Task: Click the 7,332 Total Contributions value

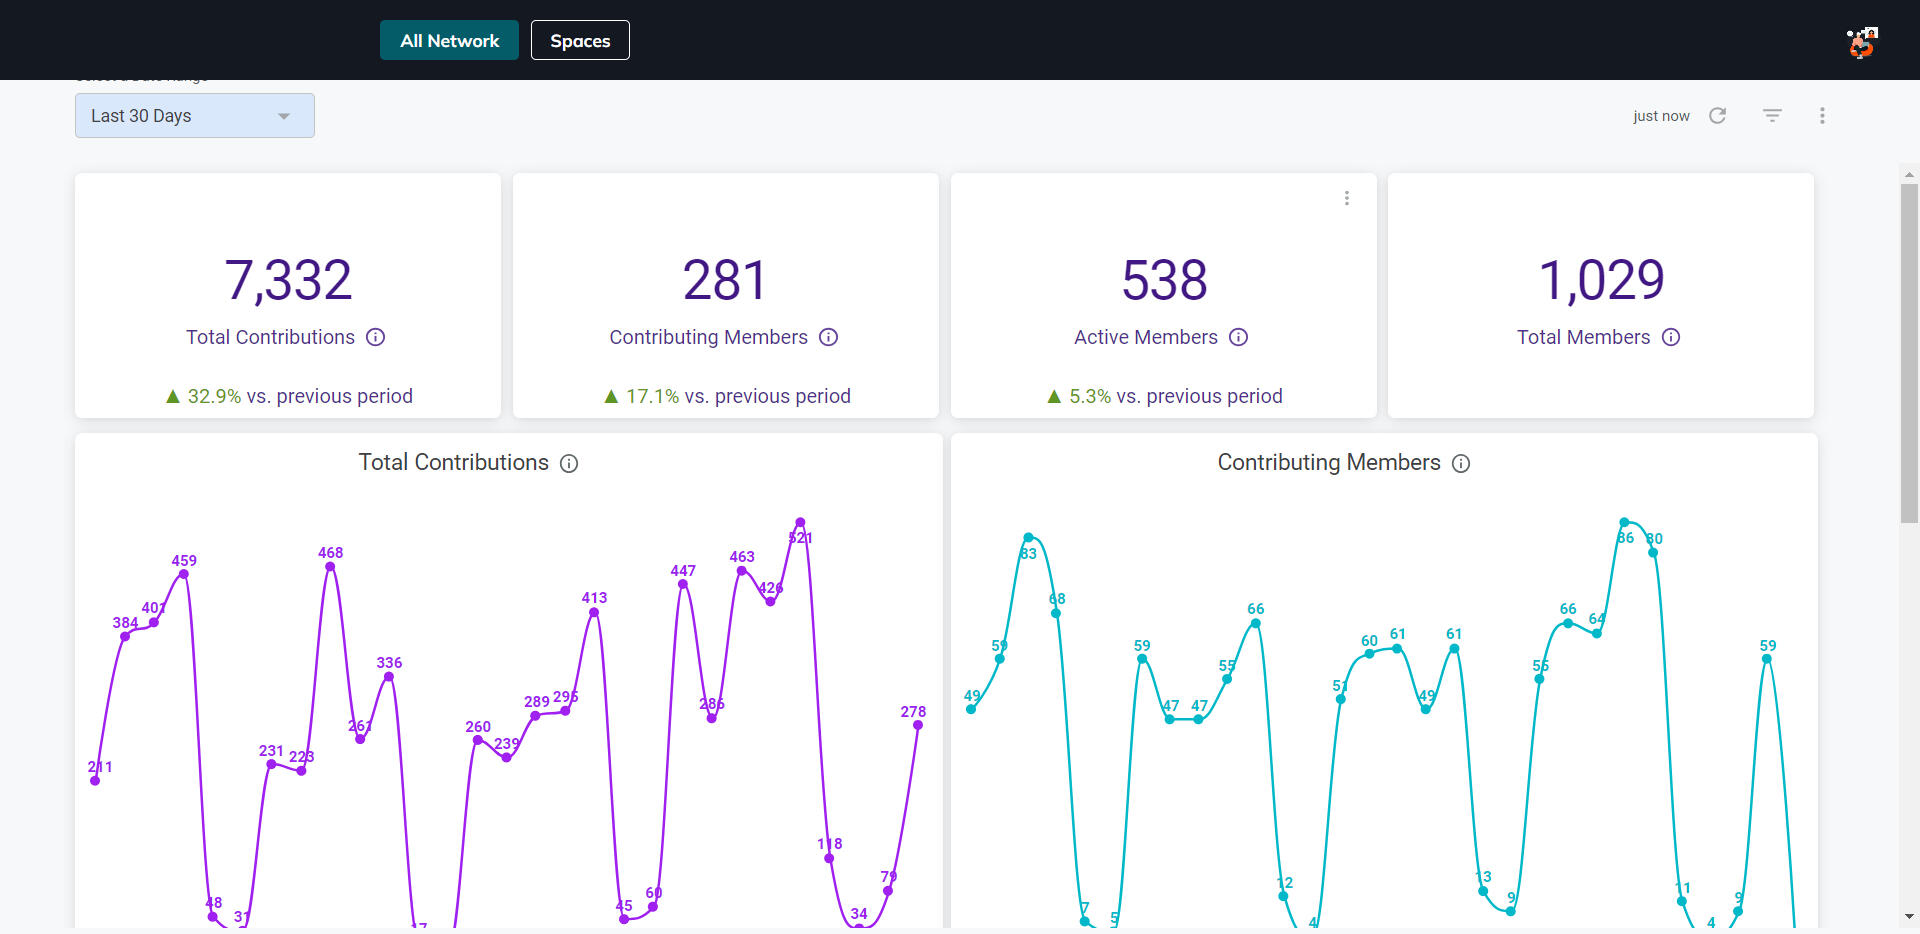Action: [288, 280]
